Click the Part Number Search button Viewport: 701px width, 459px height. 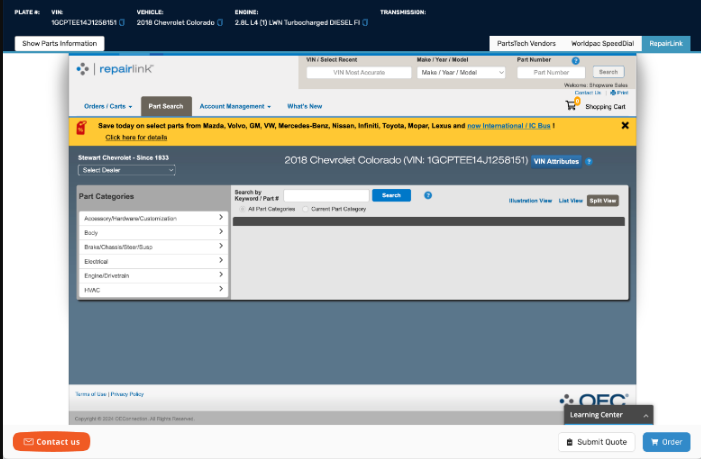[608, 72]
